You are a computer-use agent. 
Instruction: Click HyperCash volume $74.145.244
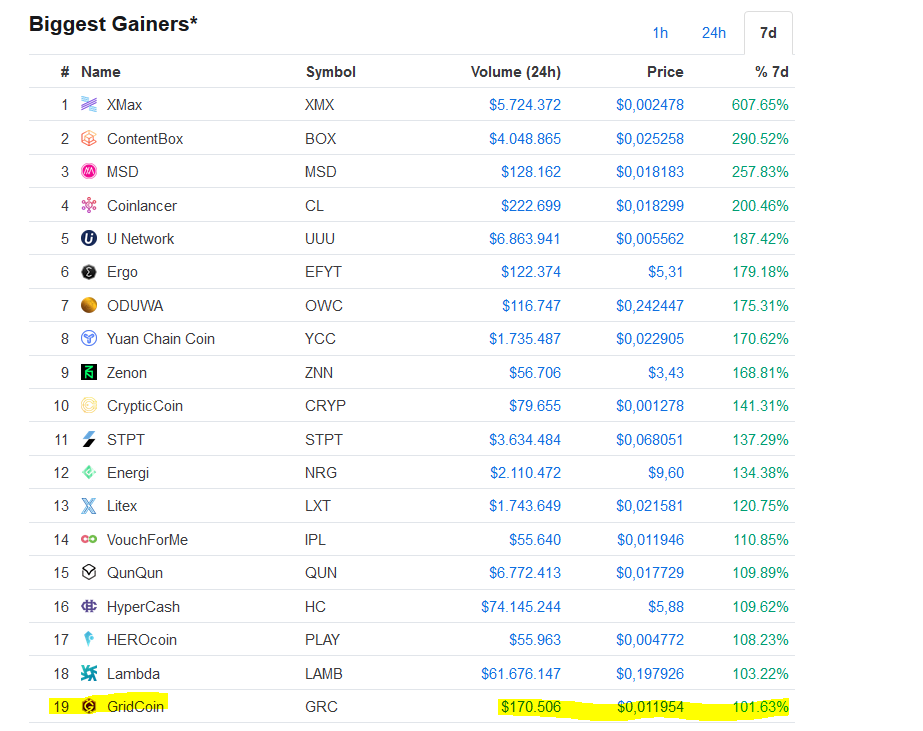[x=521, y=607]
